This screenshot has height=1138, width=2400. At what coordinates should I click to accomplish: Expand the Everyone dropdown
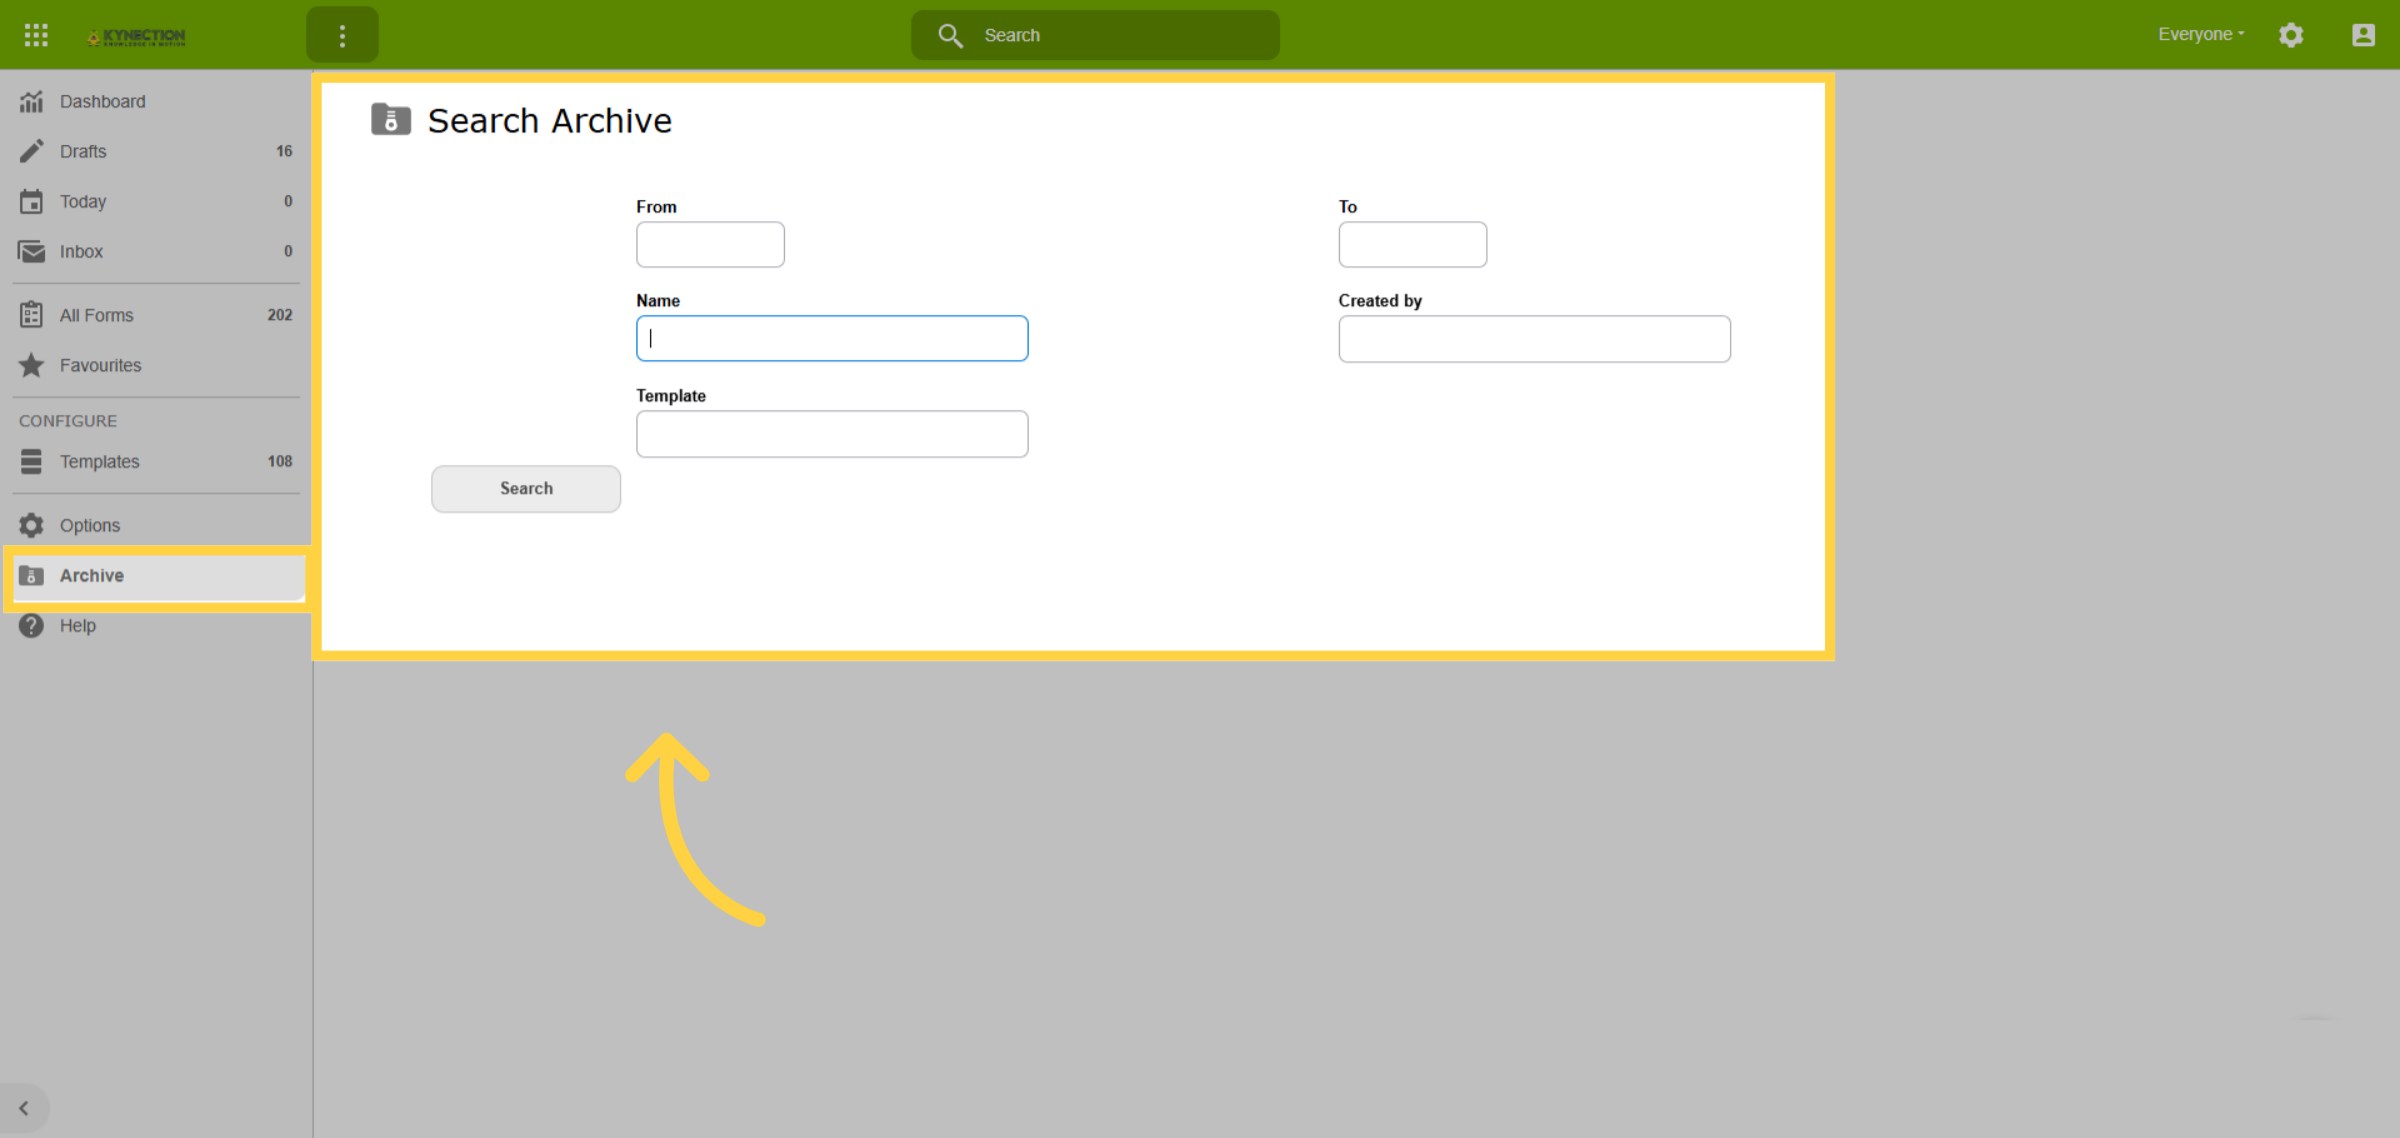click(x=2201, y=34)
